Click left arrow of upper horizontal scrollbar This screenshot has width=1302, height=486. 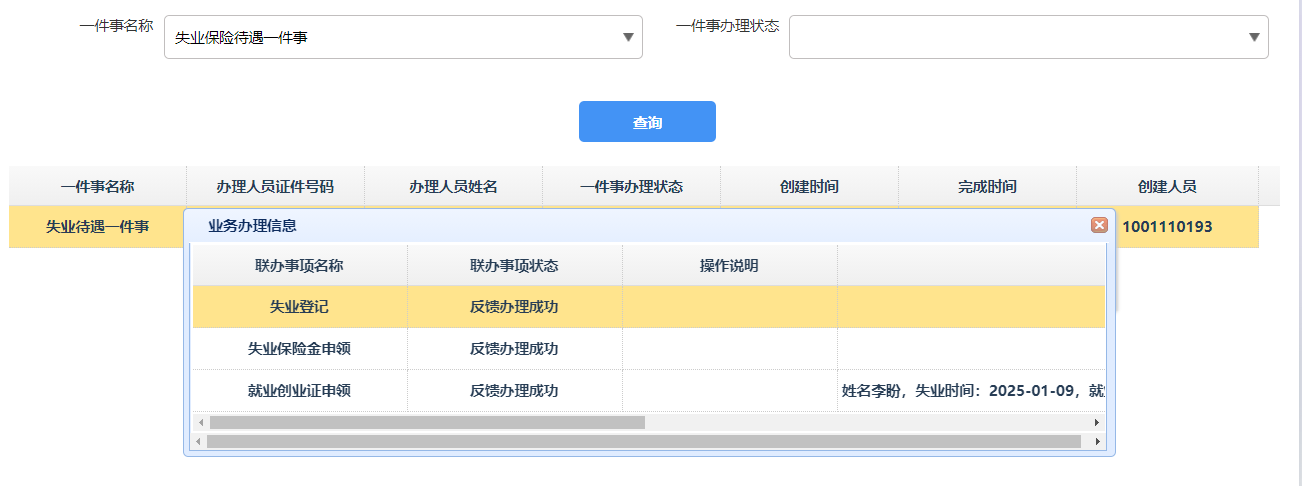(199, 423)
